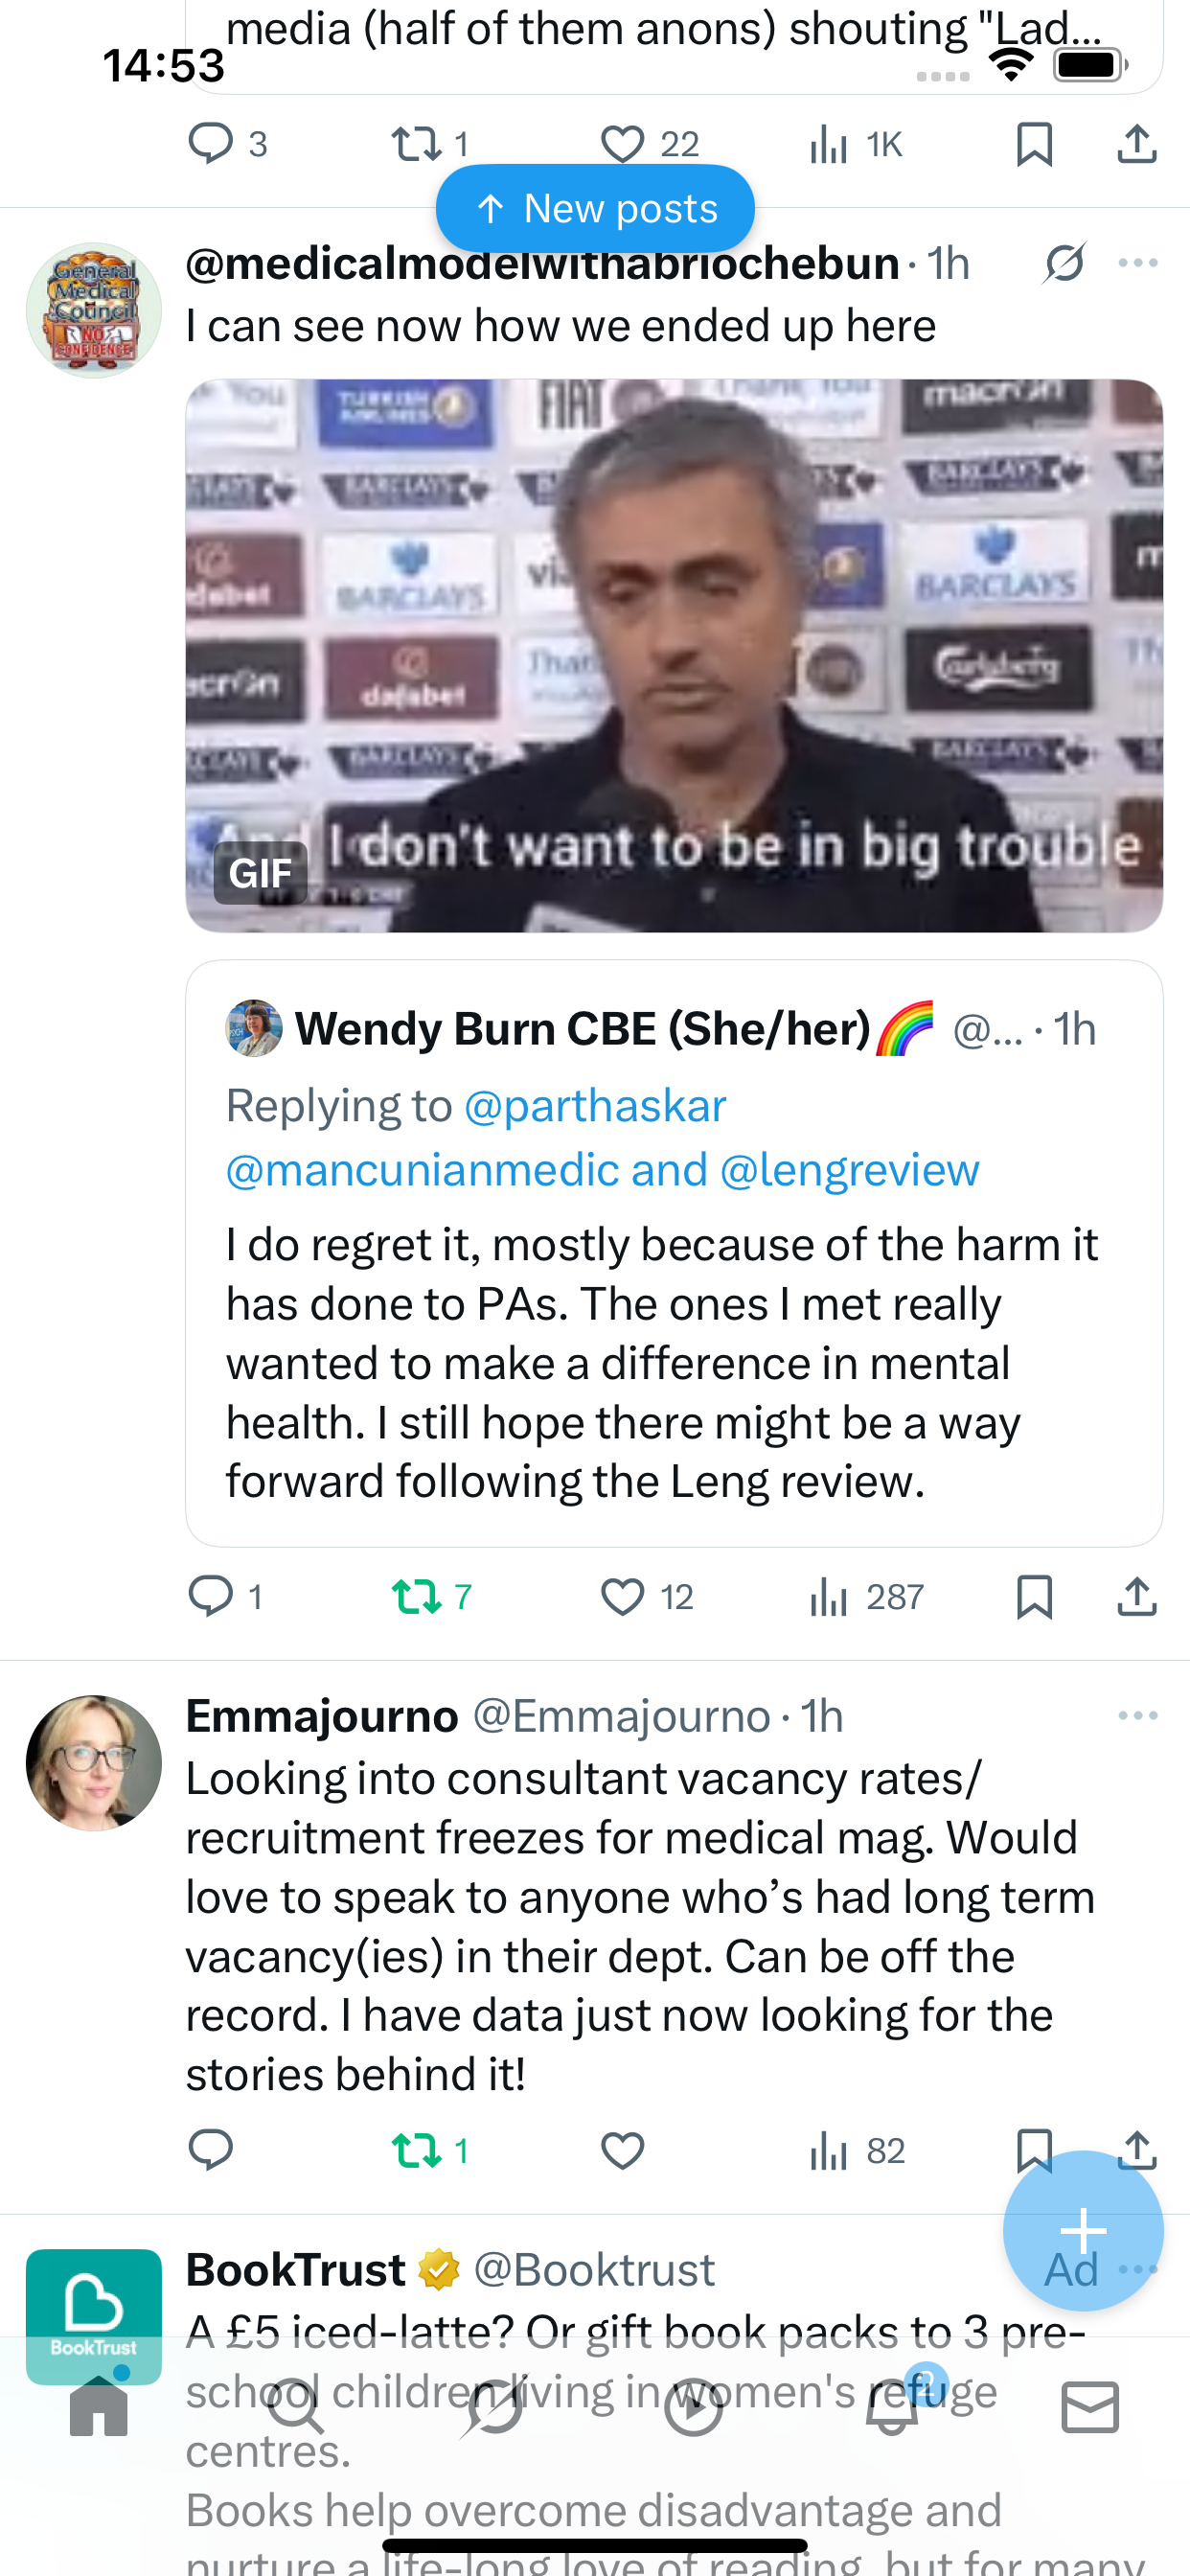1190x2576 pixels.
Task: Open @parthaskar mention link
Action: (x=595, y=1106)
